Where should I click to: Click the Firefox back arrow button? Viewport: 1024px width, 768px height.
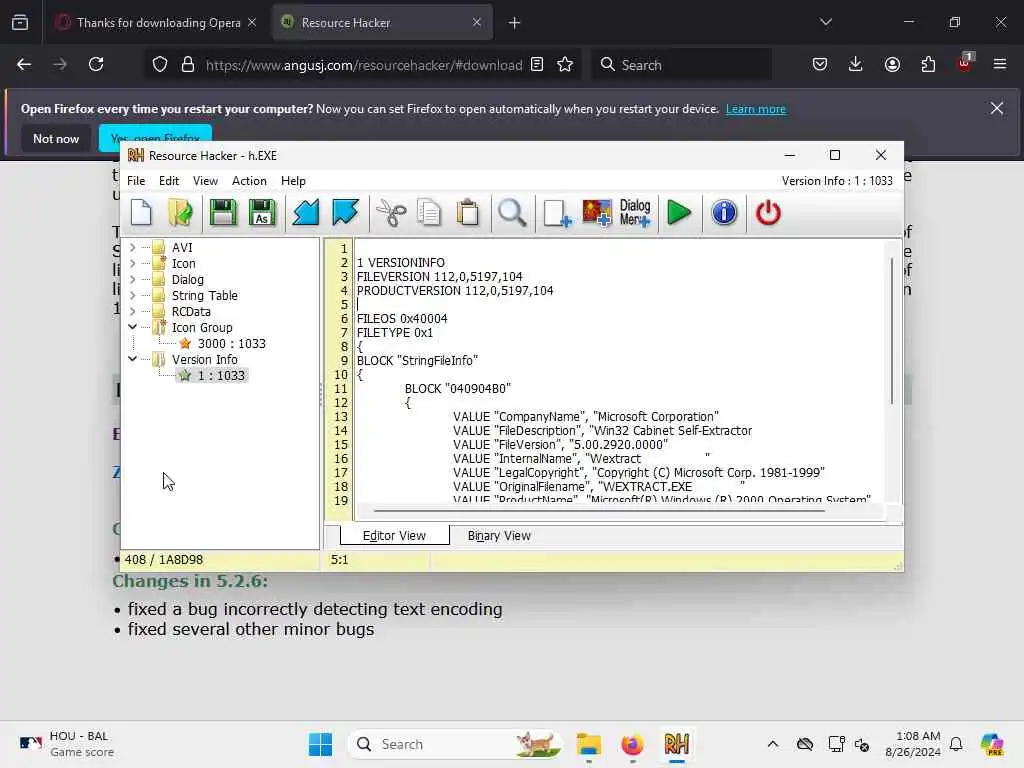point(24,64)
